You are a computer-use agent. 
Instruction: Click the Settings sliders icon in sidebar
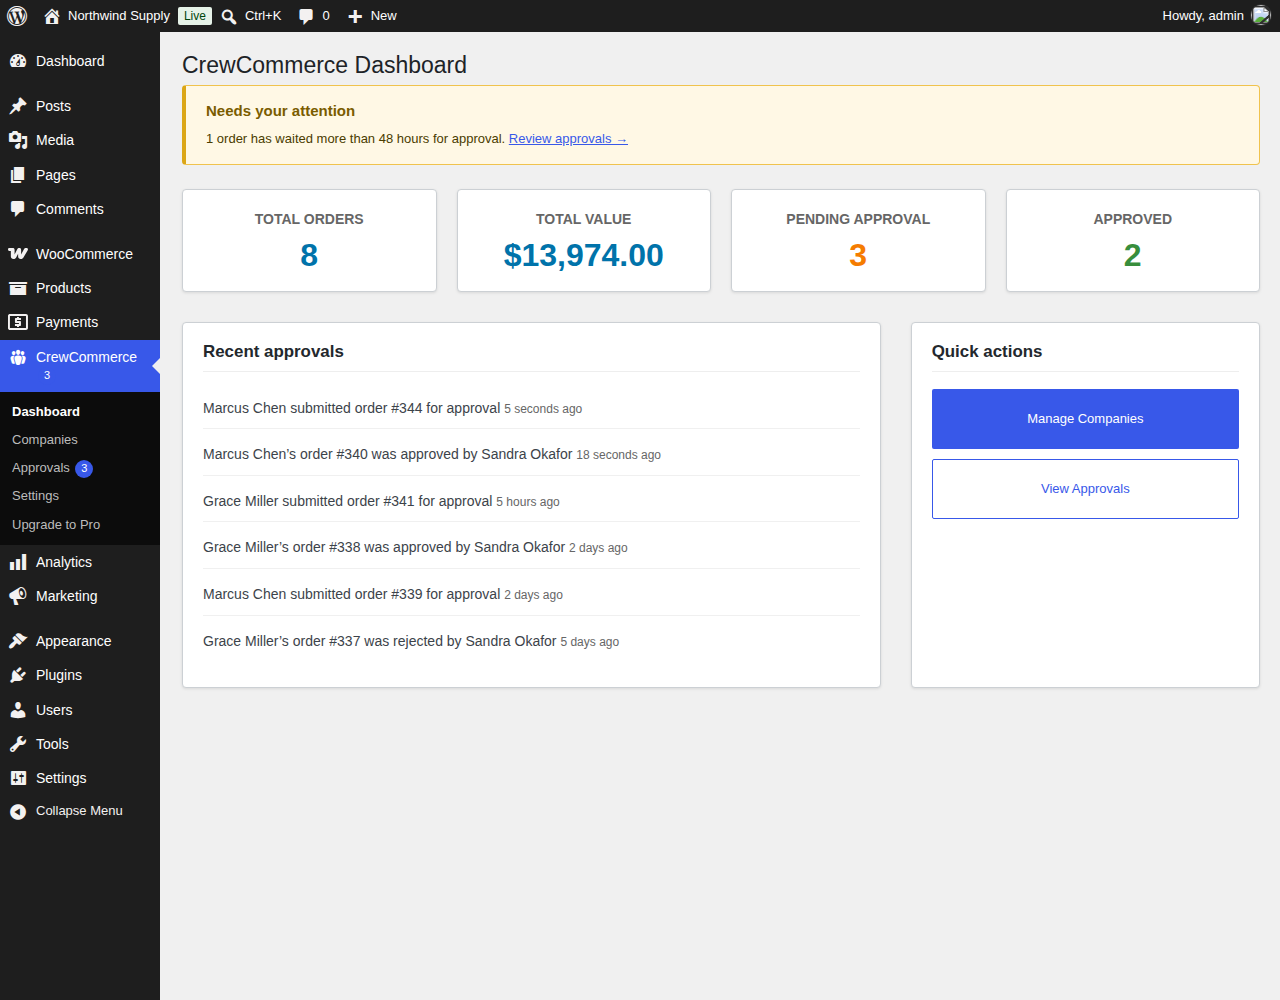18,778
